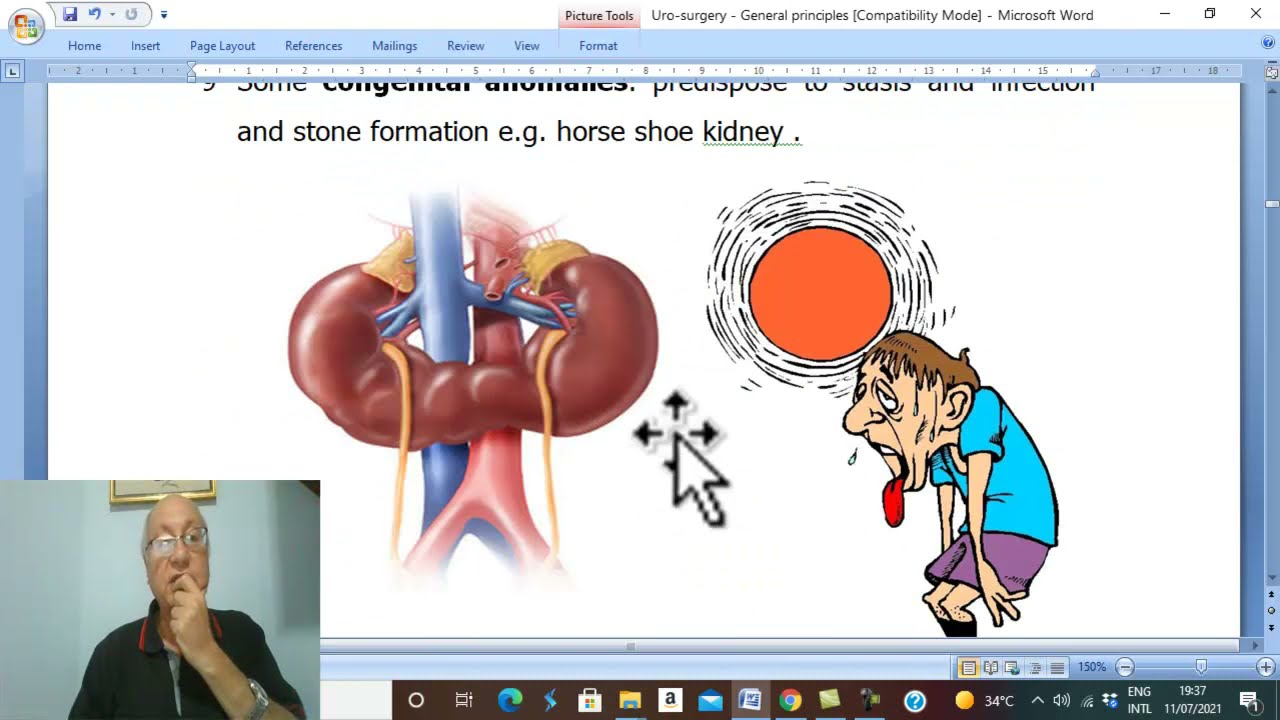Click the Cortana search circle on taskbar
Viewport: 1280px width, 720px height.
pyautogui.click(x=416, y=700)
